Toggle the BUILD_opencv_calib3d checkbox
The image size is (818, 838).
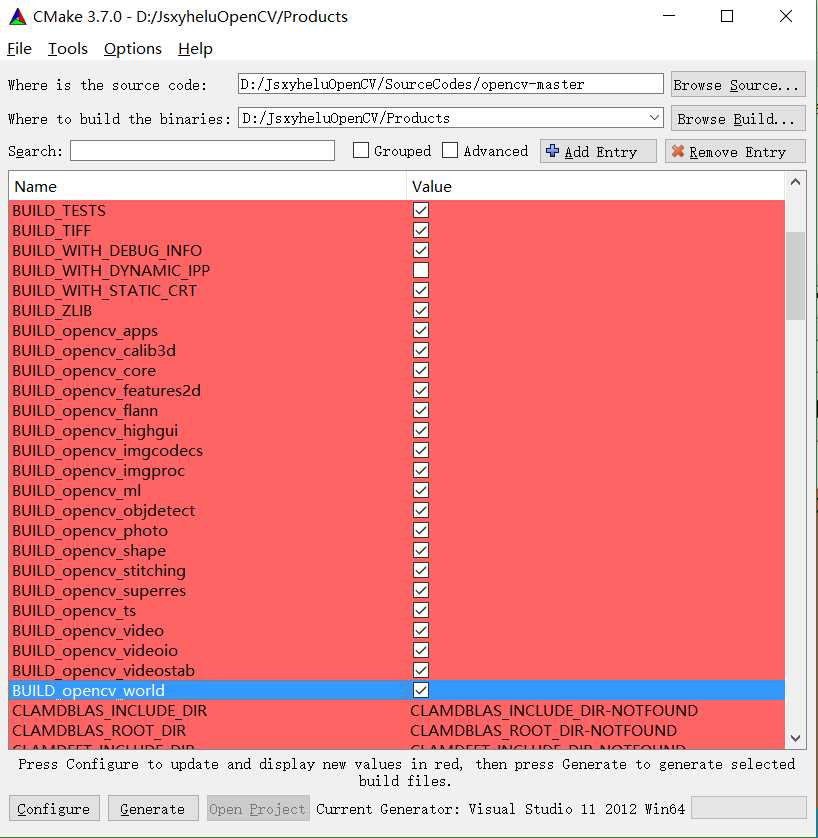[421, 350]
